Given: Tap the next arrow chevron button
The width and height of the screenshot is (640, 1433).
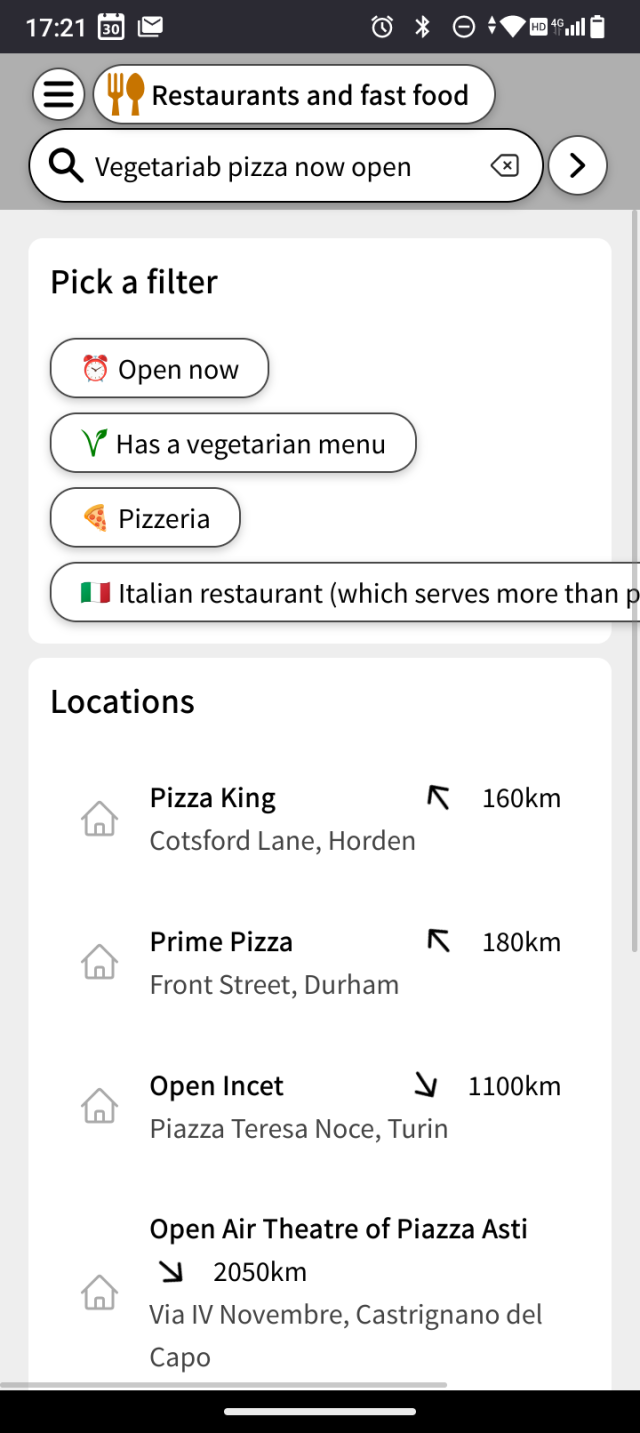Looking at the screenshot, I should click(577, 166).
